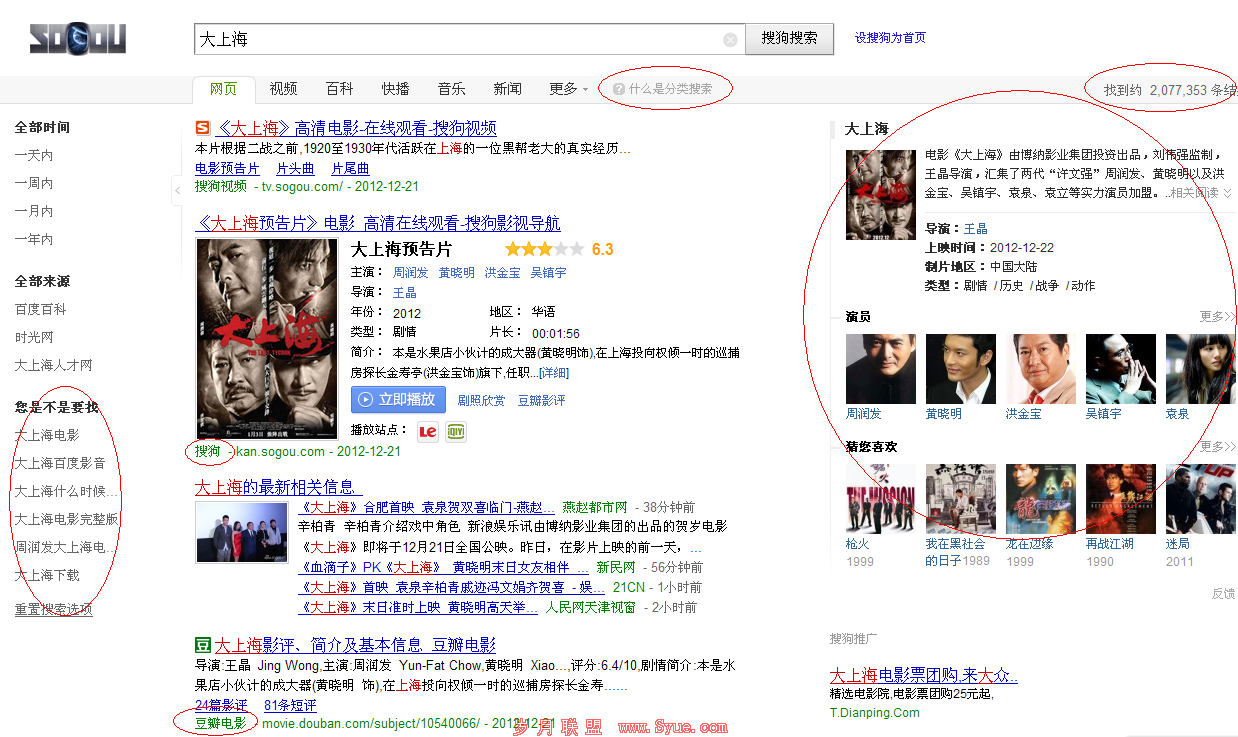The image size is (1238, 737).
Task: Open the 《血滴子》PK《大上海》 news headline
Action: click(444, 567)
